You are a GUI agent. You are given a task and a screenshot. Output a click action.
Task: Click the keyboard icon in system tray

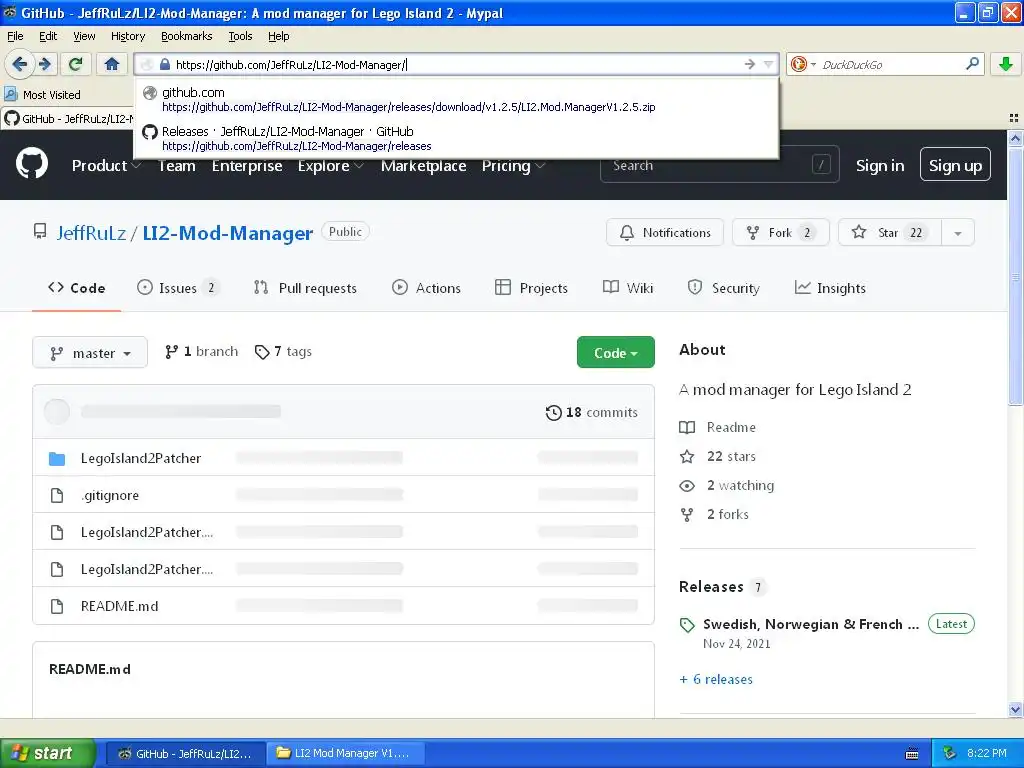point(912,754)
